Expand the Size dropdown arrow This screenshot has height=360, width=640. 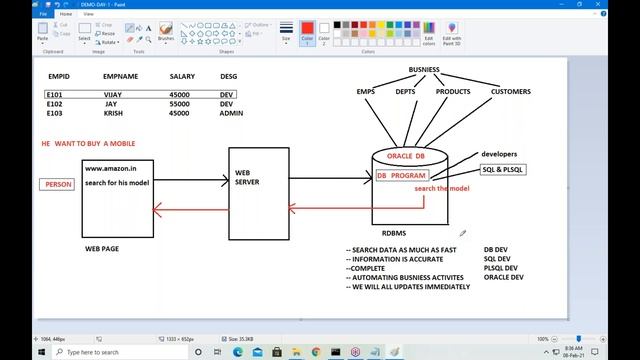click(286, 43)
